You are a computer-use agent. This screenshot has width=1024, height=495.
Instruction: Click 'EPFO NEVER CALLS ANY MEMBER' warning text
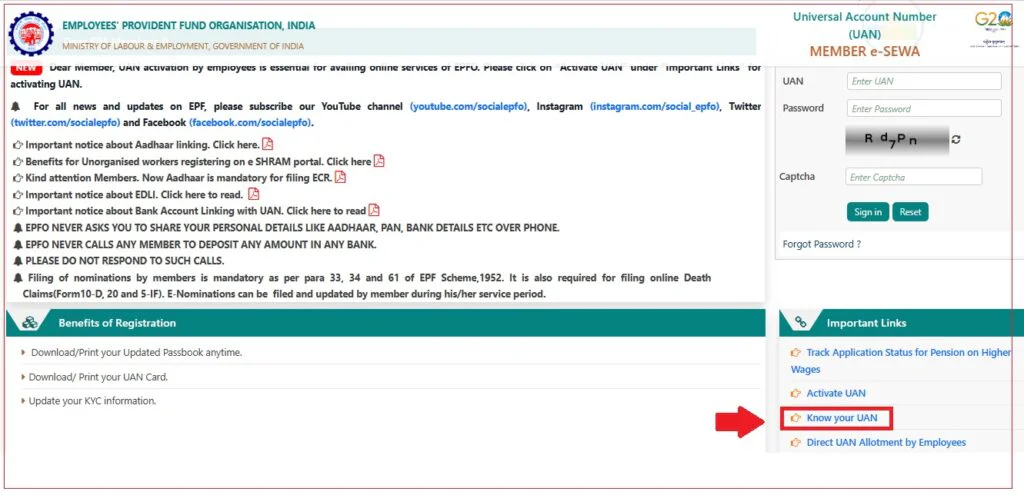pyautogui.click(x=200, y=245)
